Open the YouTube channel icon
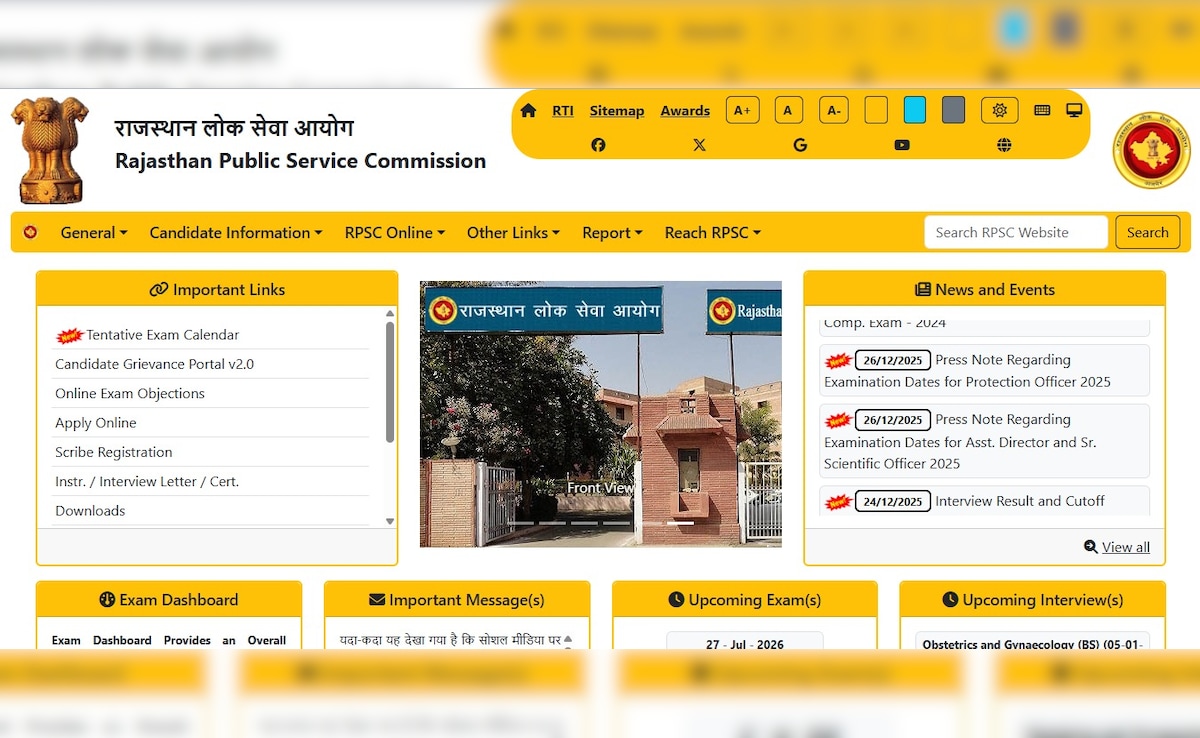Viewport: 1200px width, 738px height. pos(902,145)
